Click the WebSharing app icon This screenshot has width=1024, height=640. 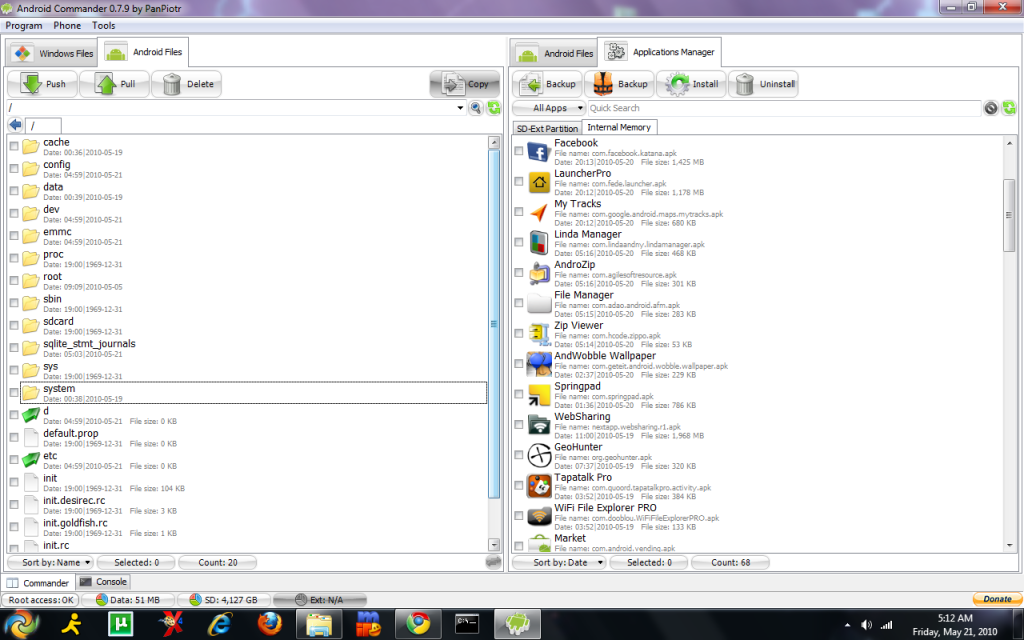tap(539, 425)
